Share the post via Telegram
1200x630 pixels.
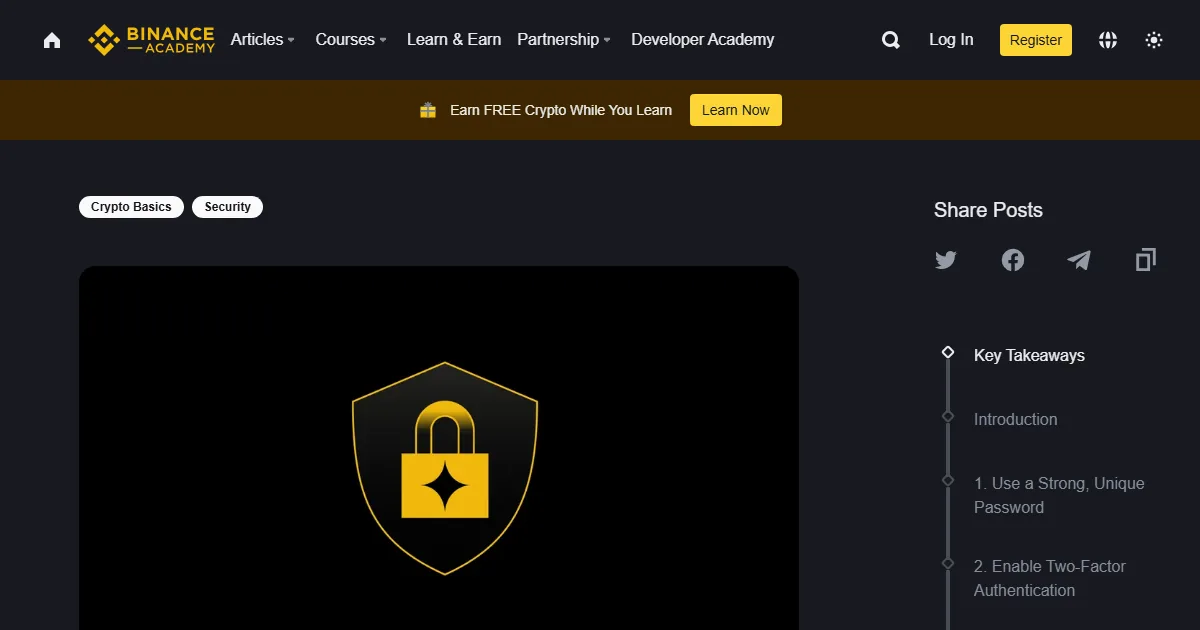coord(1079,260)
